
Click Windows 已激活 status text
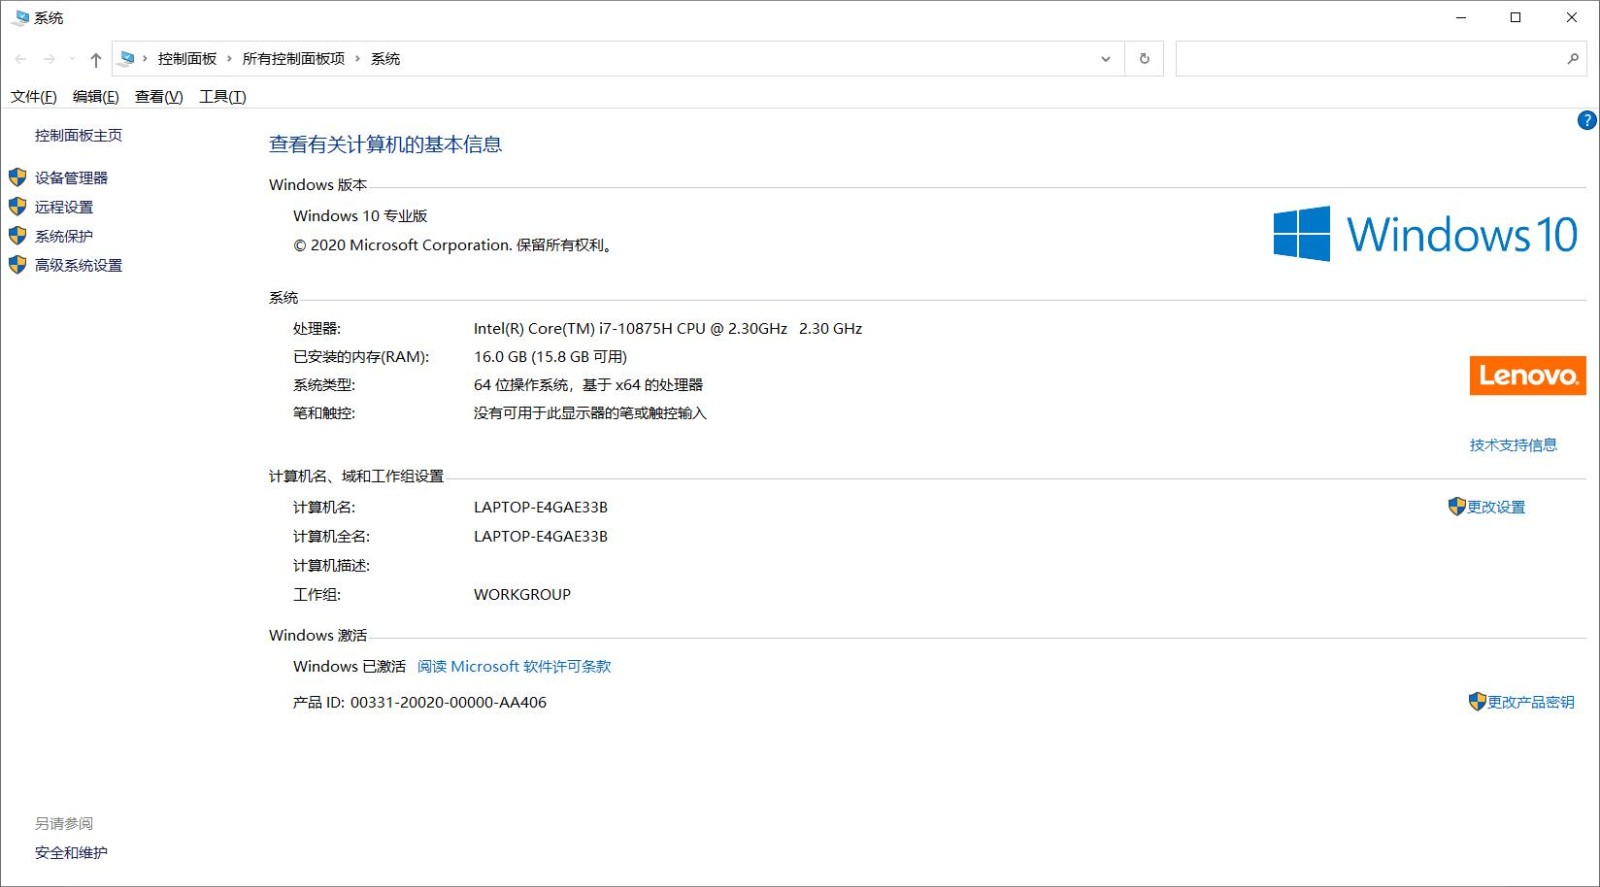click(x=349, y=666)
